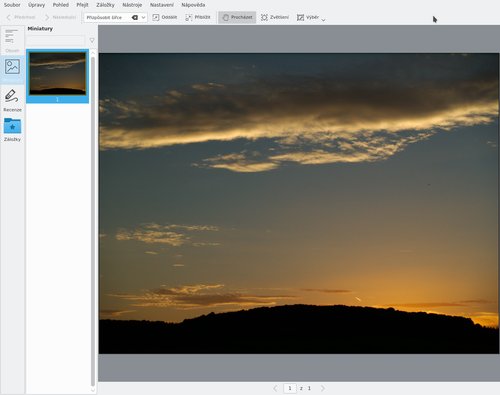Click the thumbnails scrollbar up arrow
This screenshot has width=500, height=395.
pos(93,53)
